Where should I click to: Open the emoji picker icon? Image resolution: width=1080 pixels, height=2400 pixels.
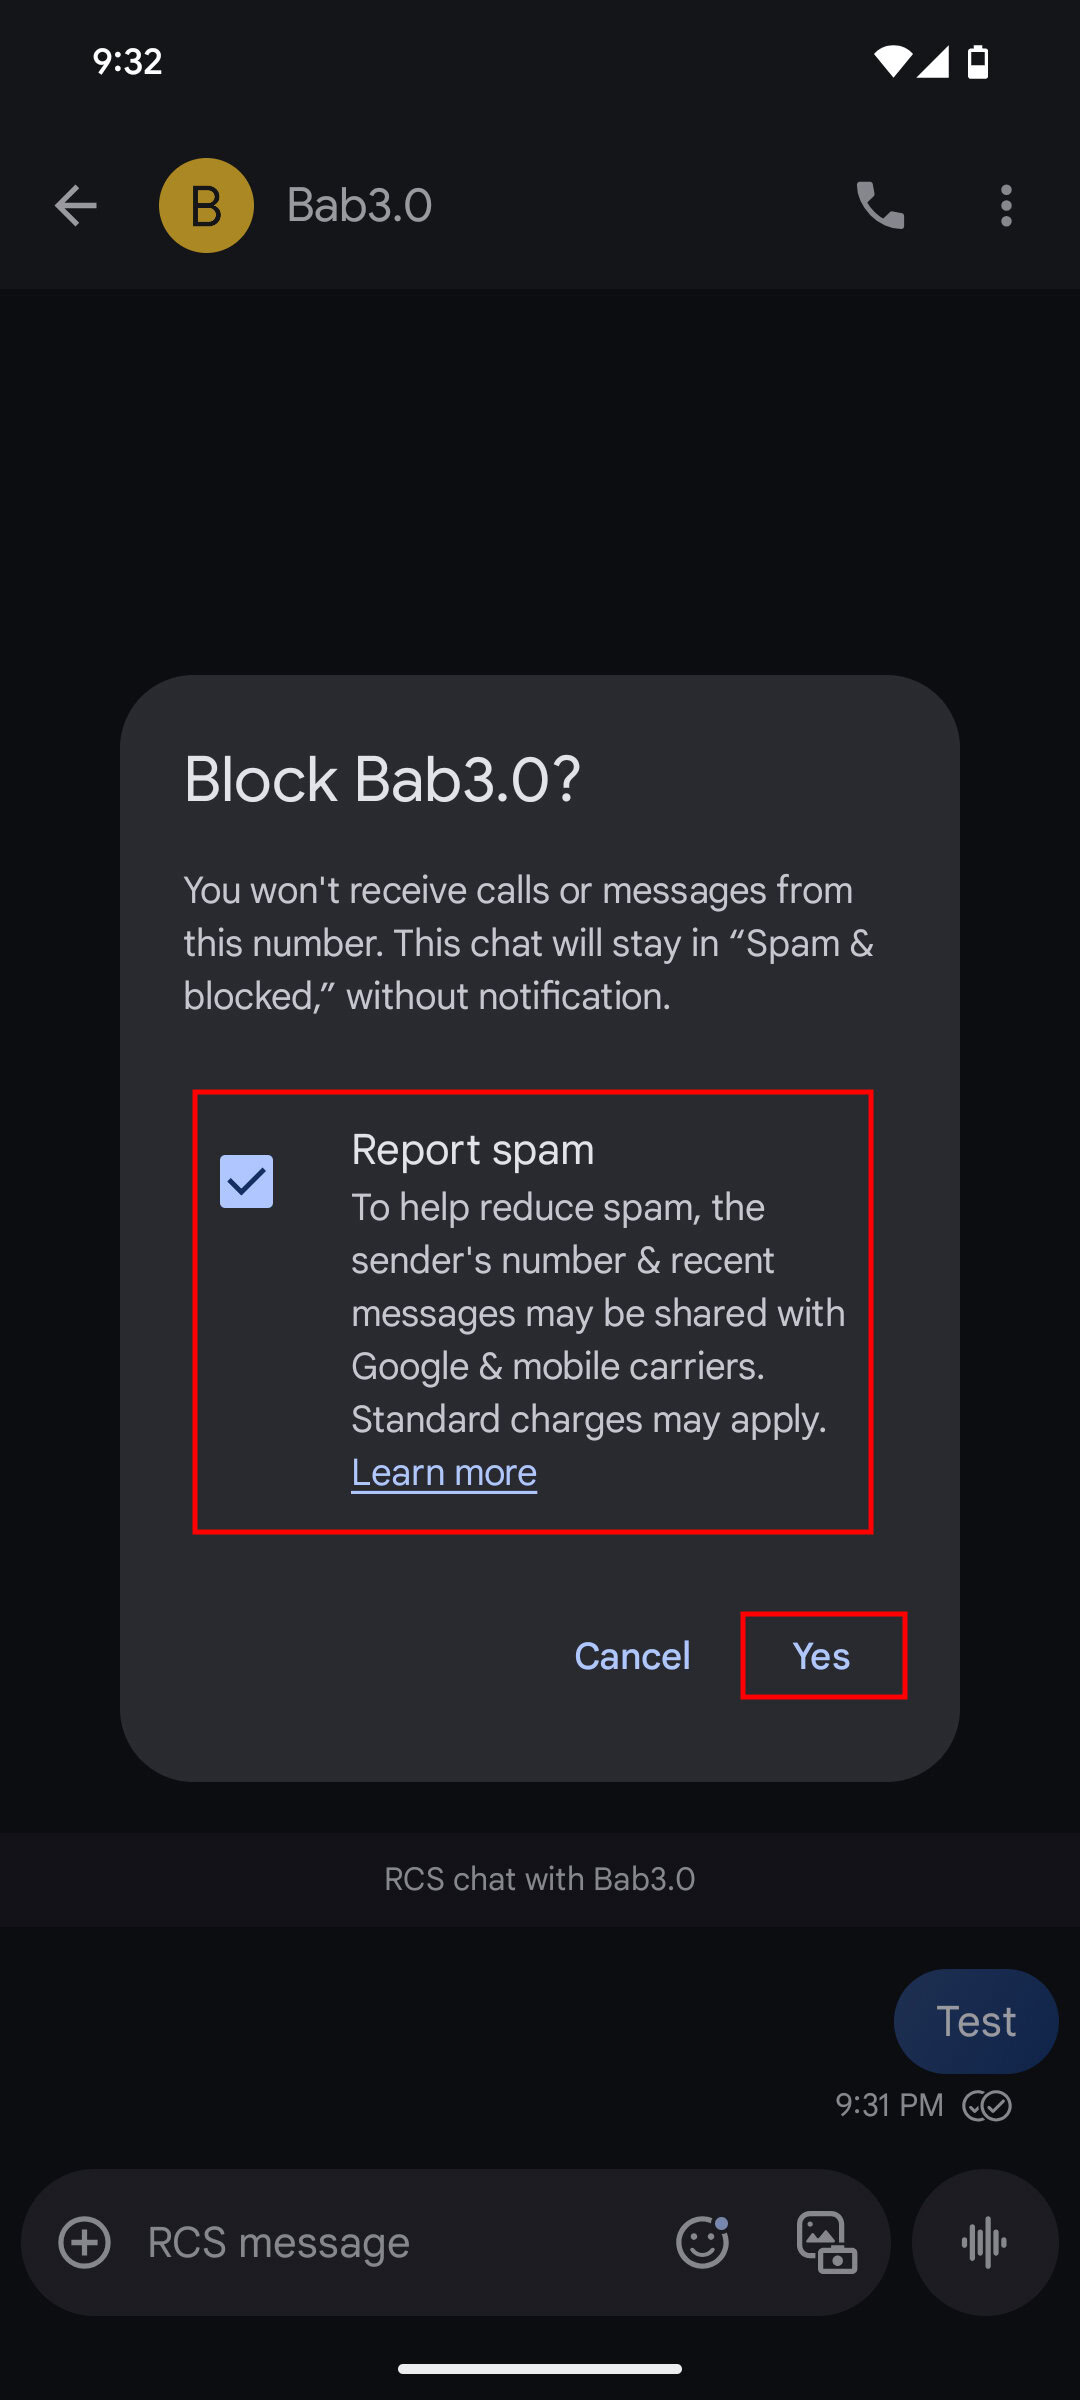[x=702, y=2242]
